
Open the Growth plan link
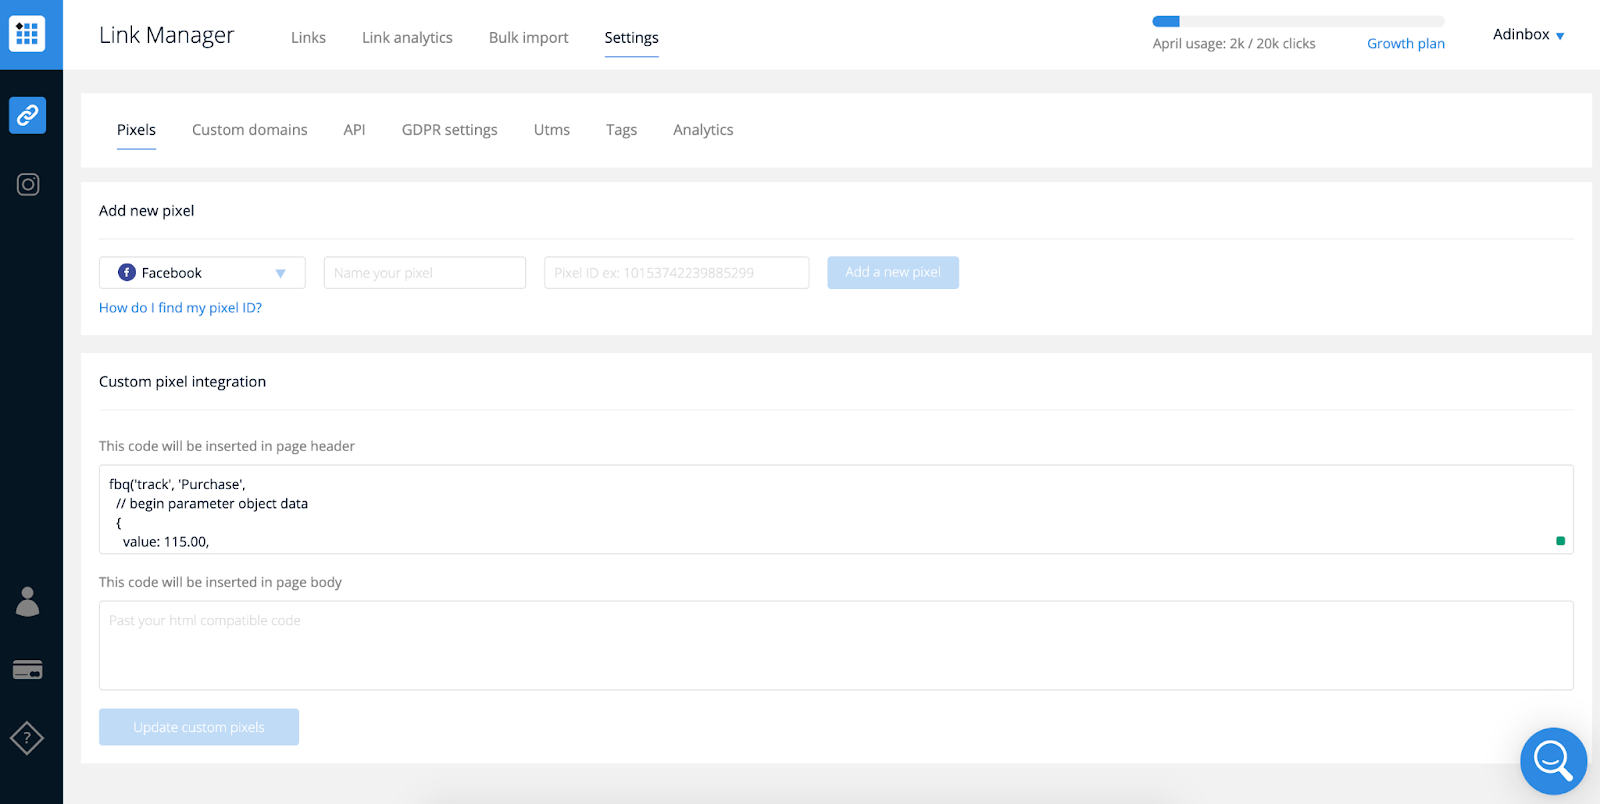click(x=1405, y=43)
